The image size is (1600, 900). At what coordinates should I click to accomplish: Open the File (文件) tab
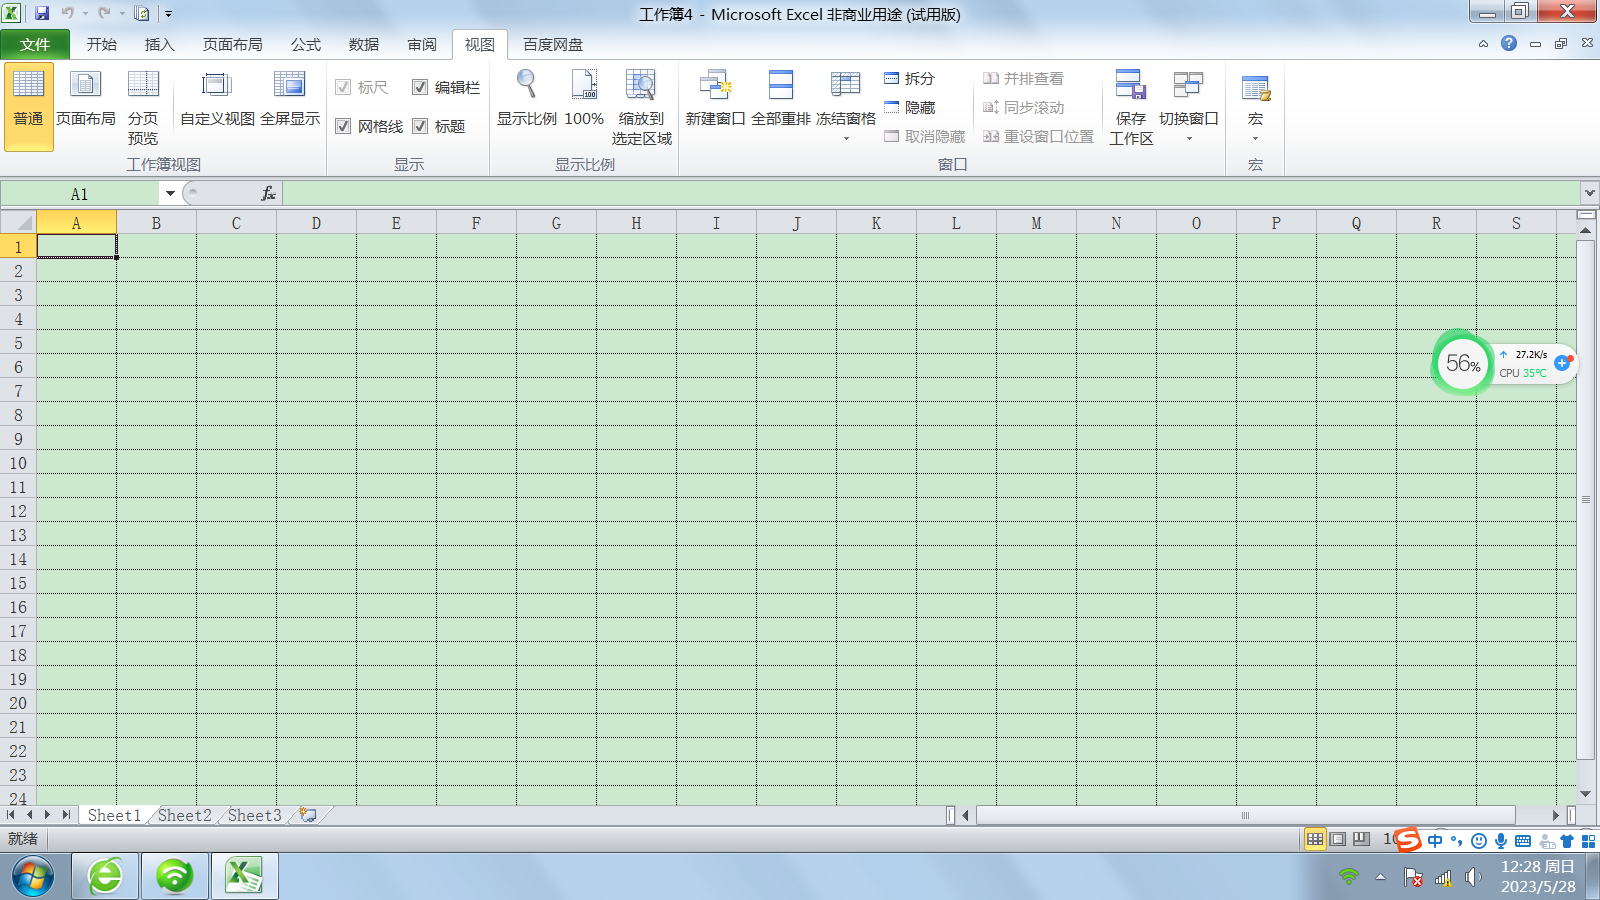[35, 44]
